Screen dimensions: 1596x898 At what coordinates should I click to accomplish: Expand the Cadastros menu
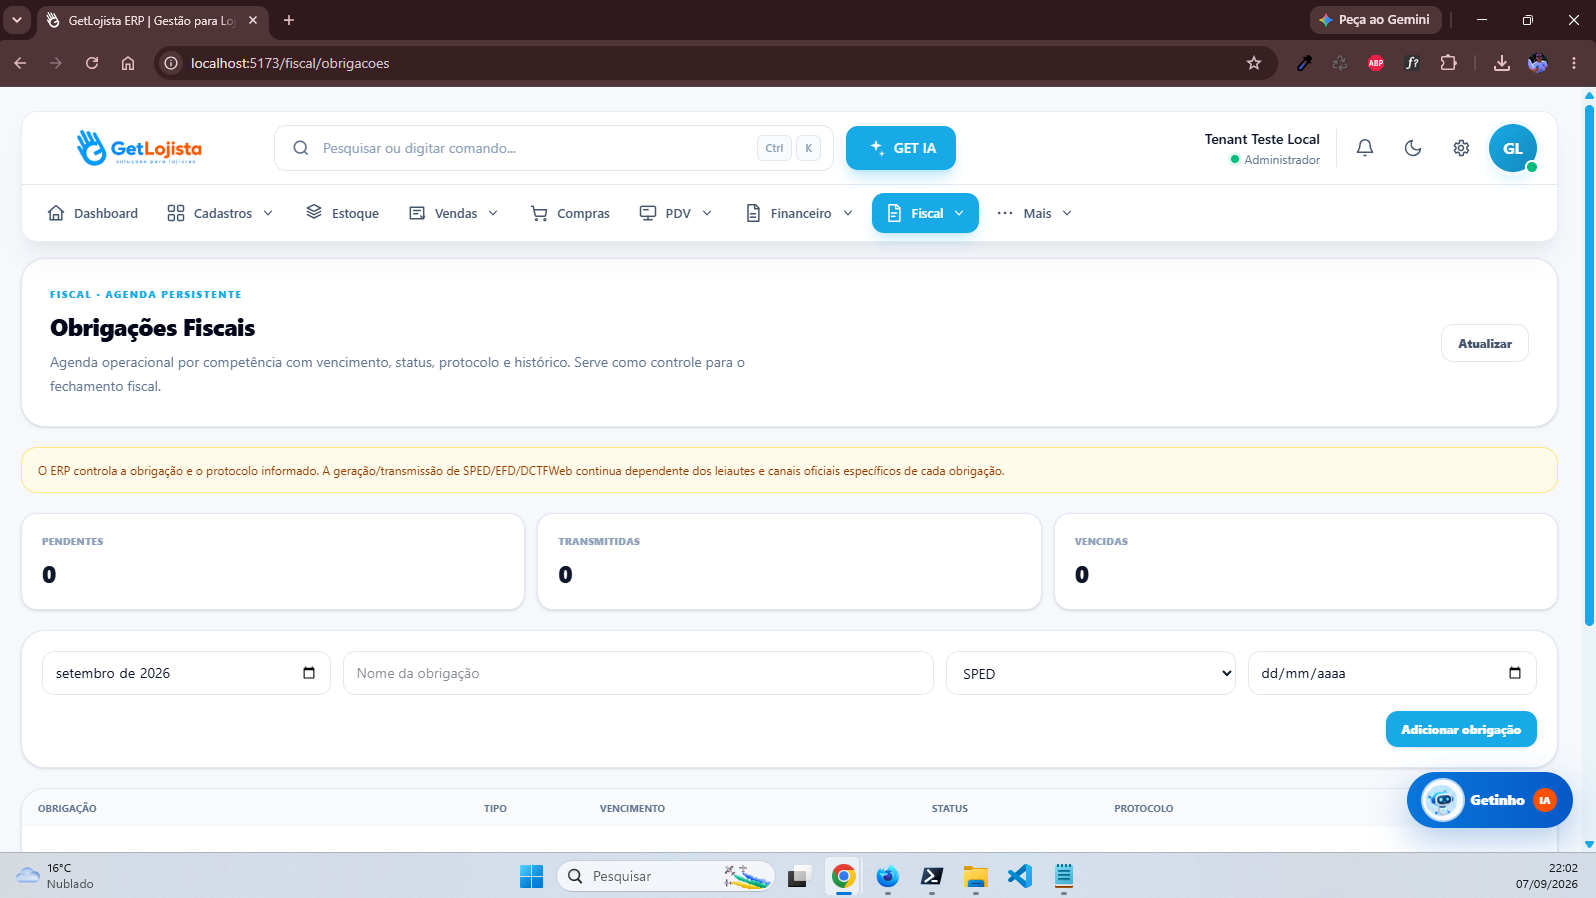(220, 213)
